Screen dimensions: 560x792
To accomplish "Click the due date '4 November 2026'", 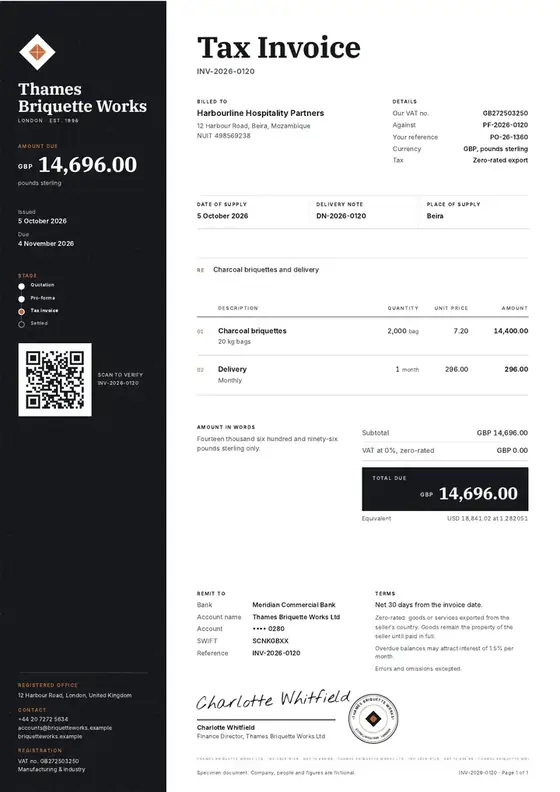I will [x=46, y=243].
